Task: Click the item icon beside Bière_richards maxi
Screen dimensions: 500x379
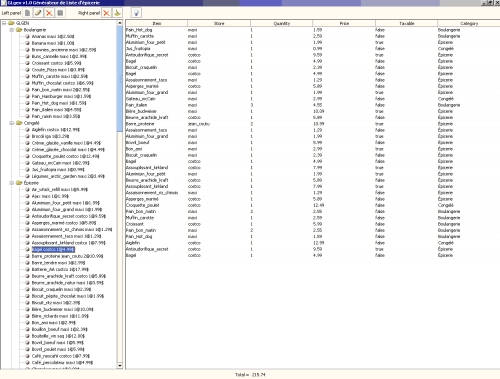Action: click(x=28, y=316)
